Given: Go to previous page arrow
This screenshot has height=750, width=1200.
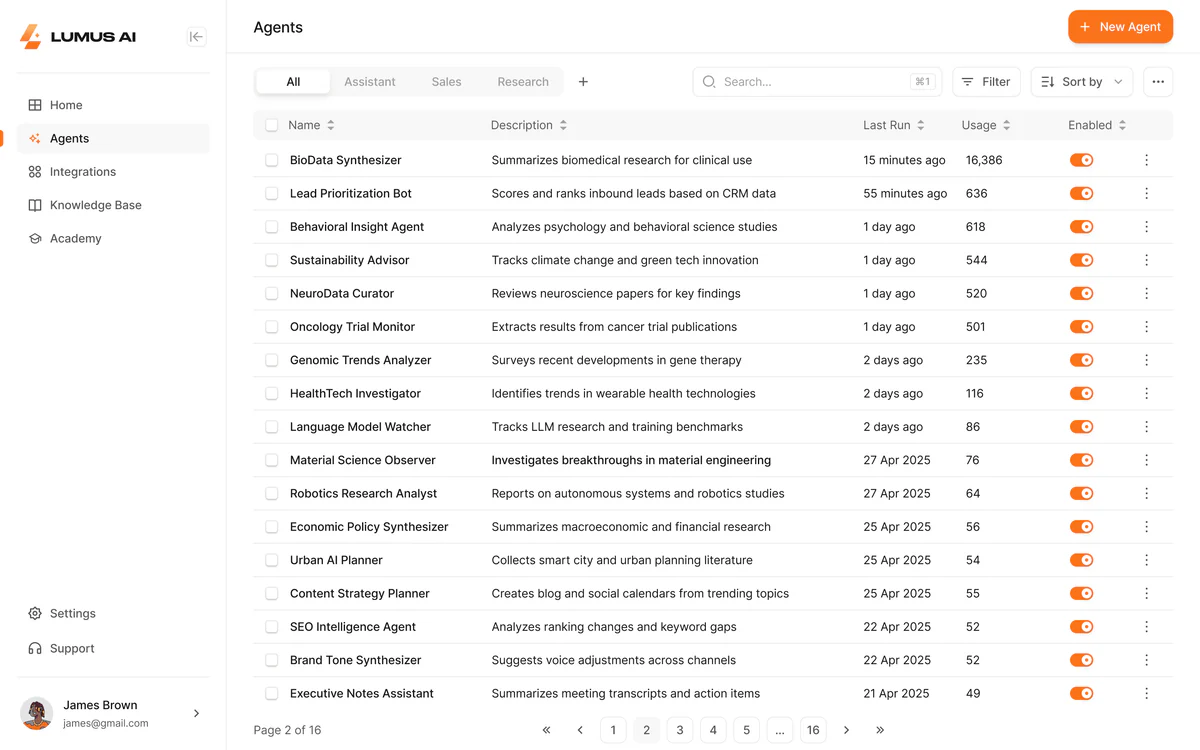Looking at the screenshot, I should click(x=580, y=730).
